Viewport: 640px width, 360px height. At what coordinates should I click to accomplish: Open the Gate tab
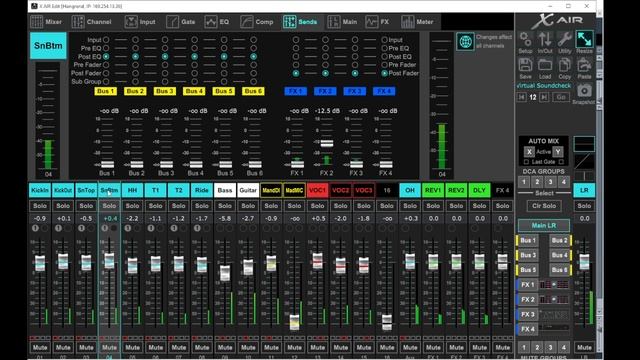(x=181, y=22)
